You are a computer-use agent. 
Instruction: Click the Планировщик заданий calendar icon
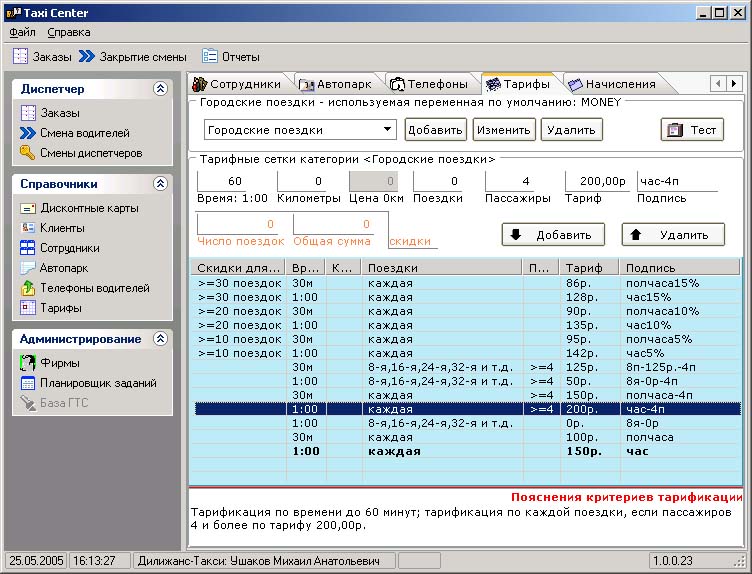(x=28, y=383)
